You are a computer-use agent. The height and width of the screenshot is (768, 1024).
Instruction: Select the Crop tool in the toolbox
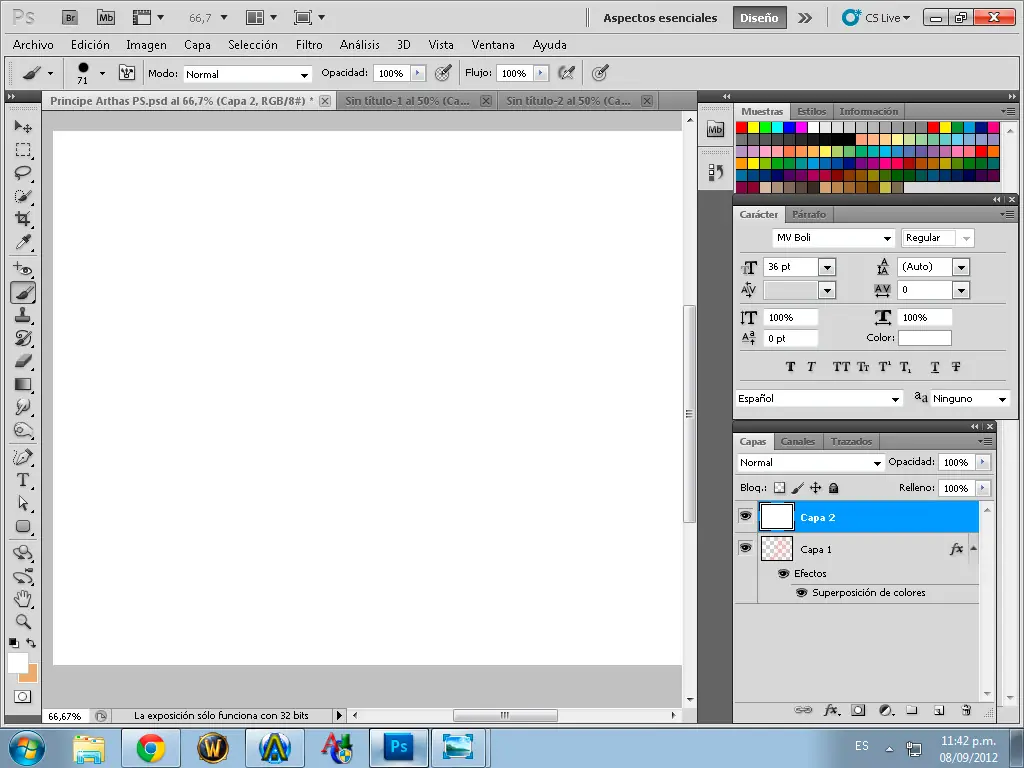(x=22, y=219)
